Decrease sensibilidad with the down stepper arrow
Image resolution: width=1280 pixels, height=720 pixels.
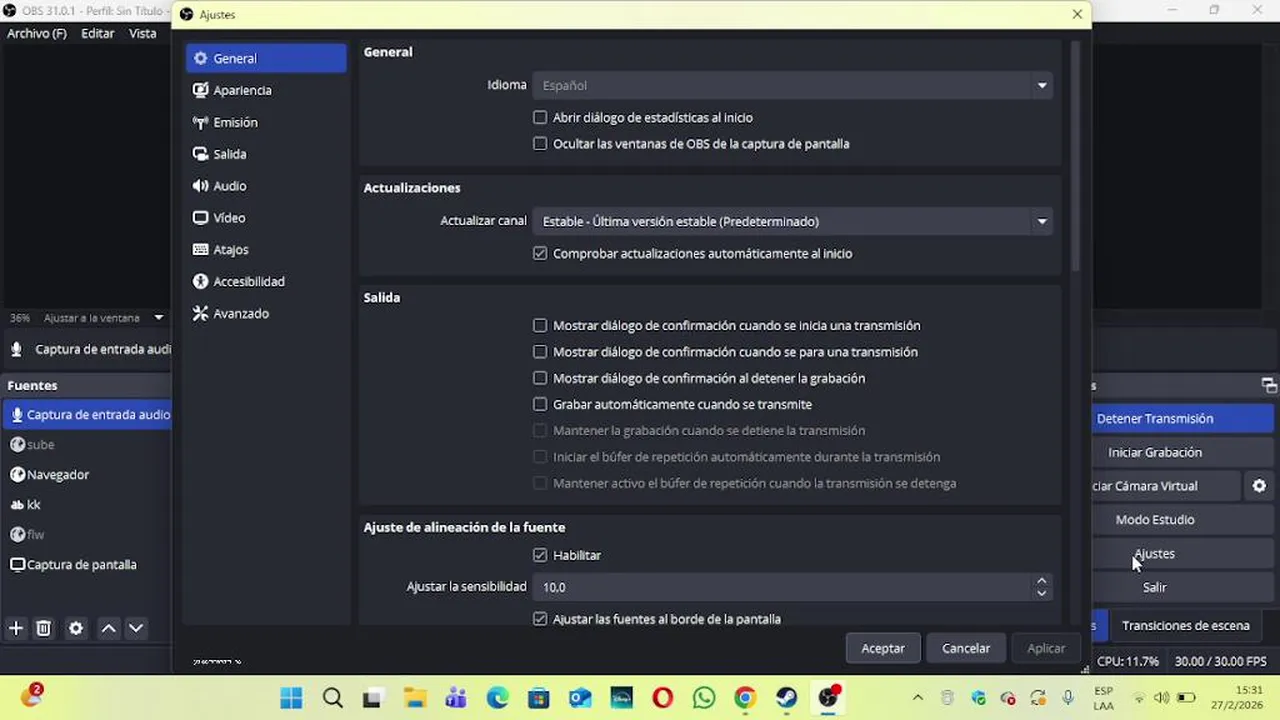(1042, 594)
